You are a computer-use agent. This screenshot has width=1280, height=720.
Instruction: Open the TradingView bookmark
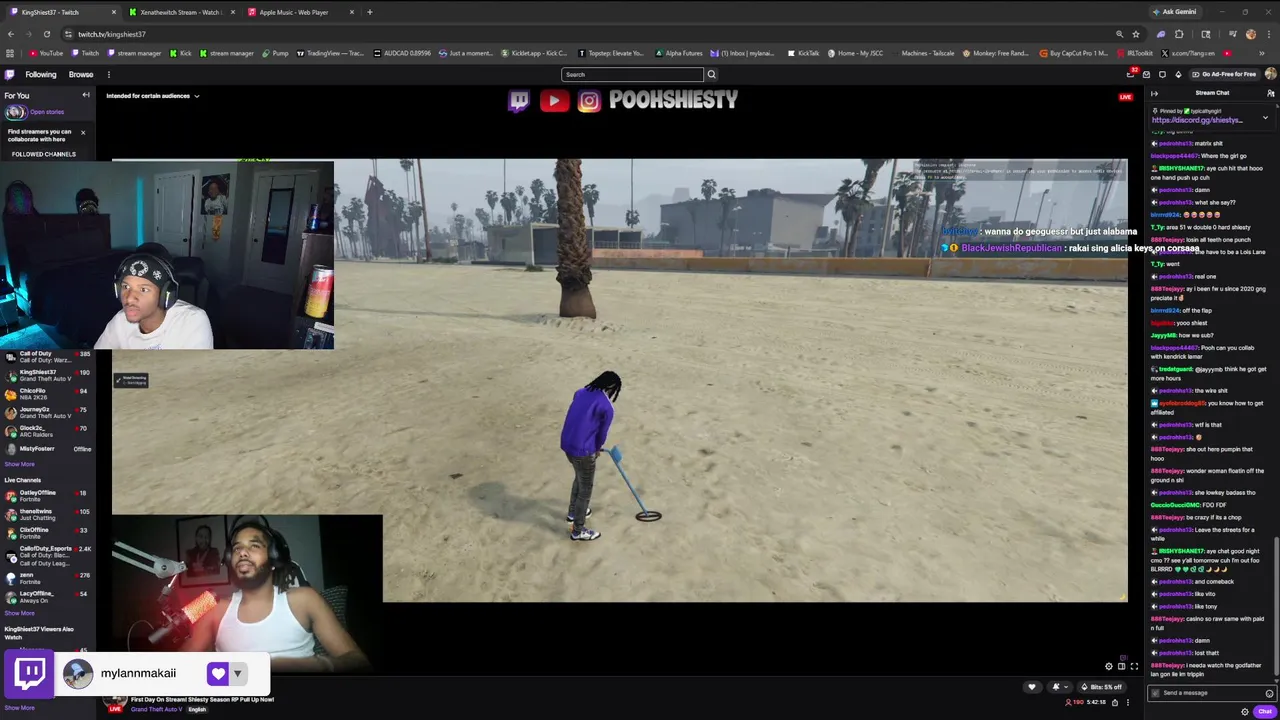(x=329, y=53)
